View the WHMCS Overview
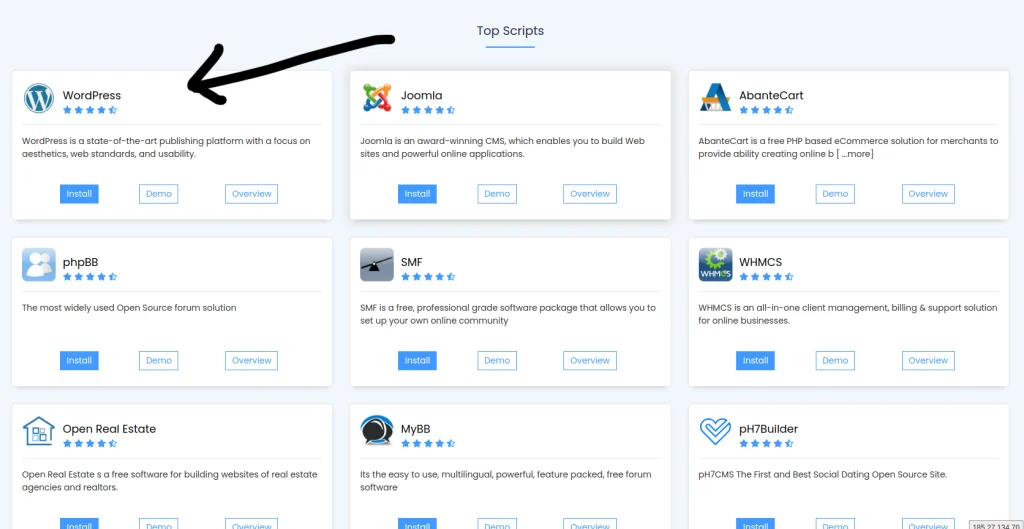Image resolution: width=1024 pixels, height=529 pixels. coord(928,361)
